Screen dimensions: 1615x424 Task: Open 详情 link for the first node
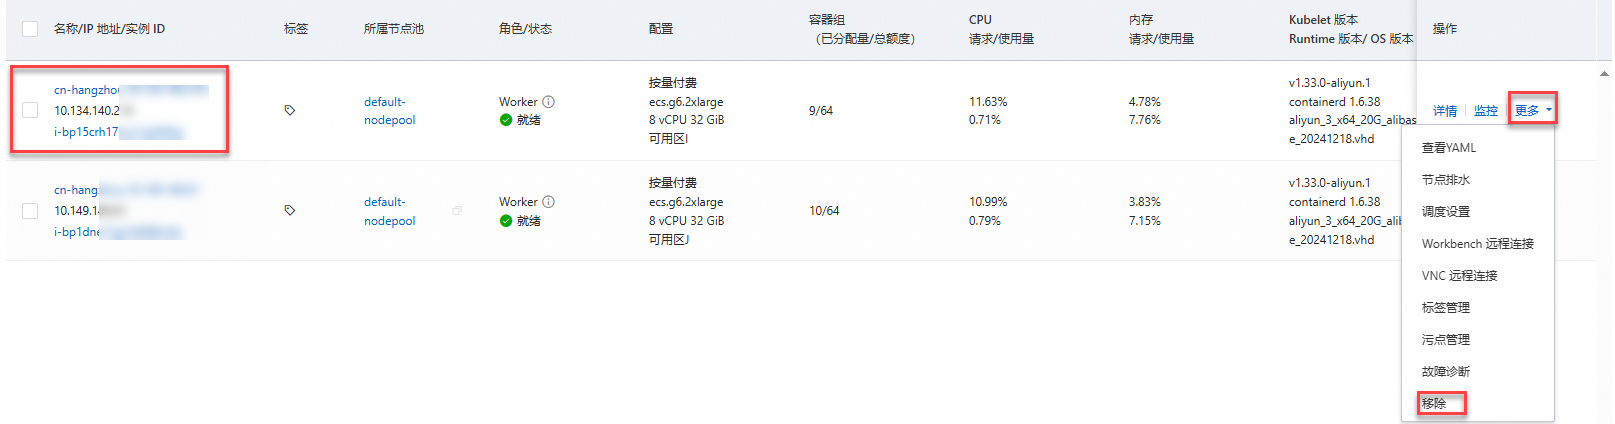pos(1444,111)
